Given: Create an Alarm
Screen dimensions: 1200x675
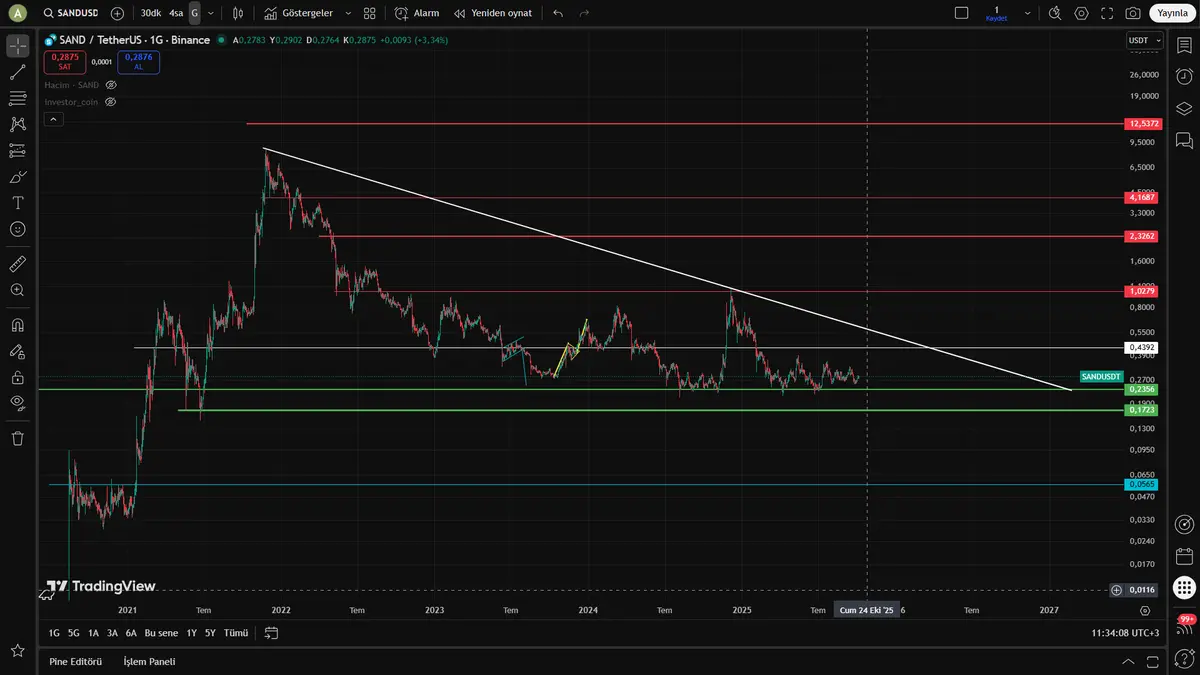Looking at the screenshot, I should point(417,13).
